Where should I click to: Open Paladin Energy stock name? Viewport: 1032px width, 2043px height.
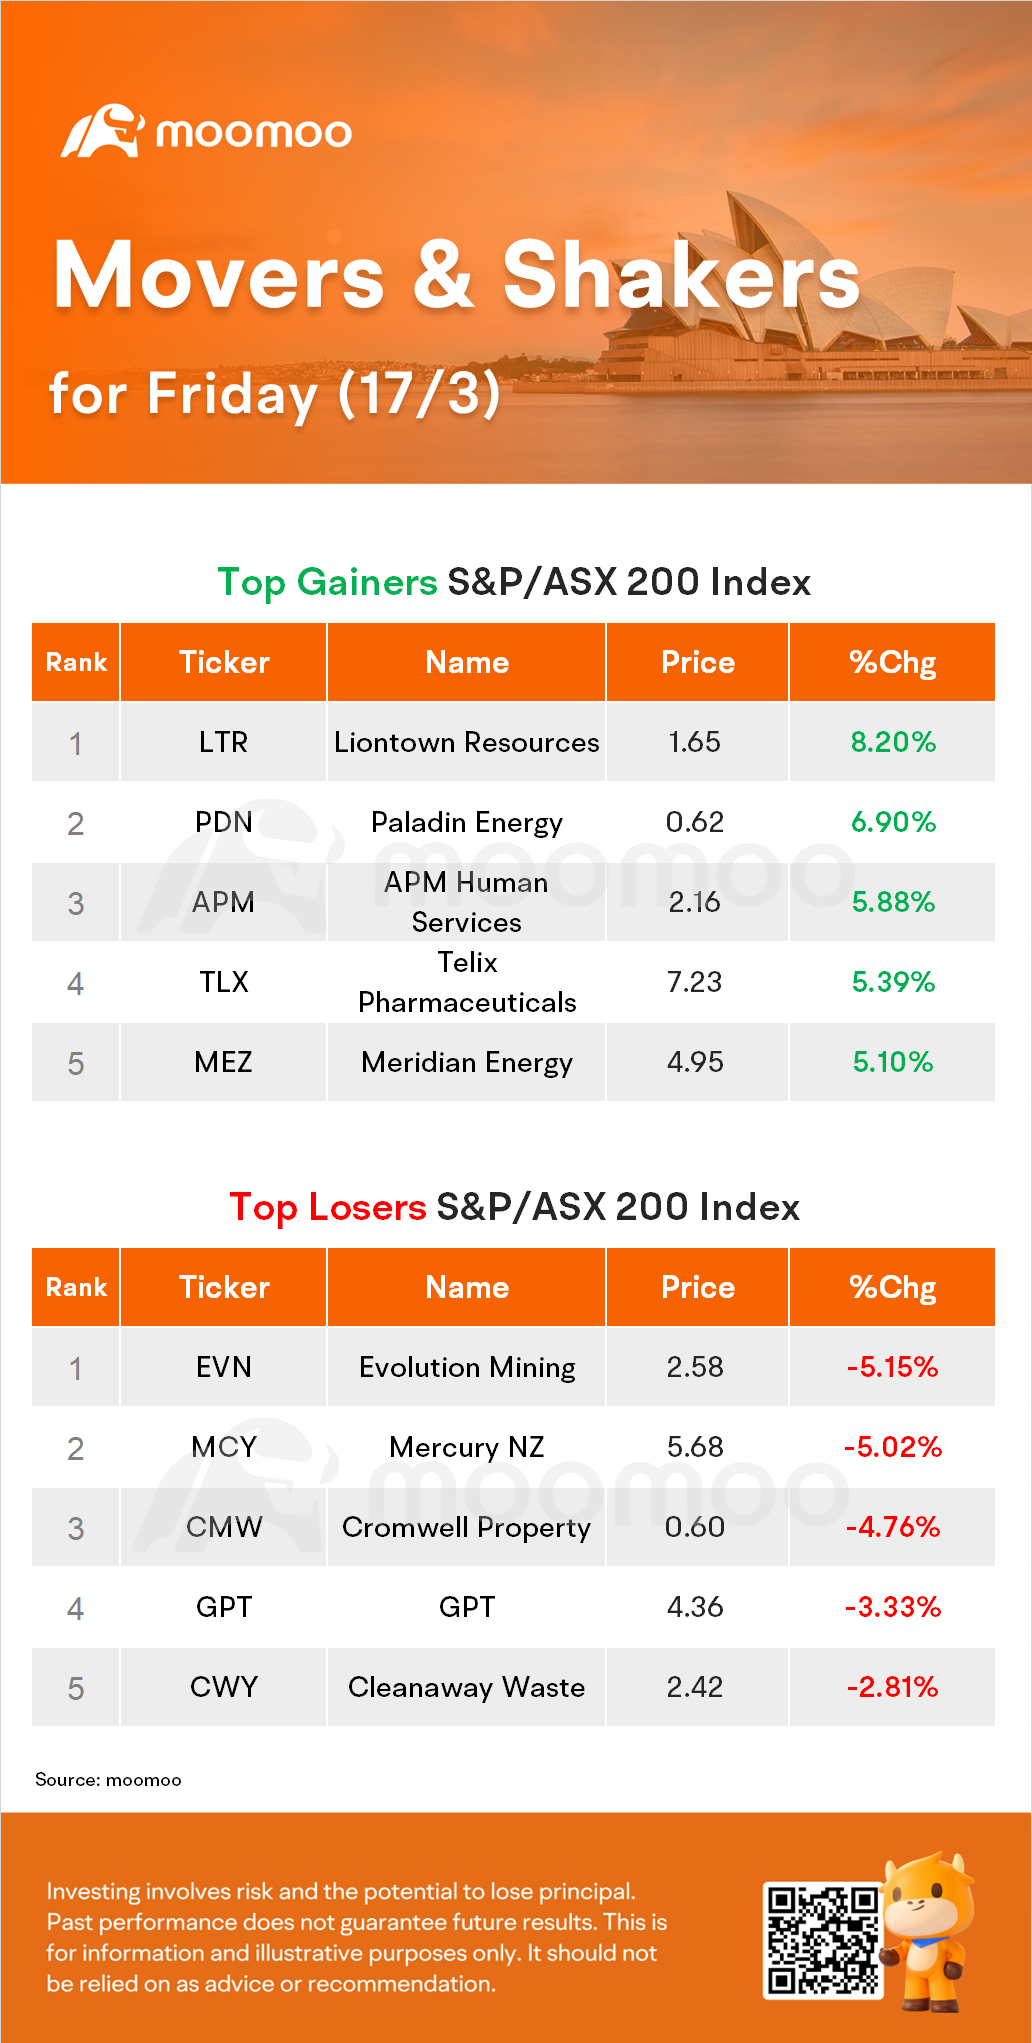[x=467, y=822]
